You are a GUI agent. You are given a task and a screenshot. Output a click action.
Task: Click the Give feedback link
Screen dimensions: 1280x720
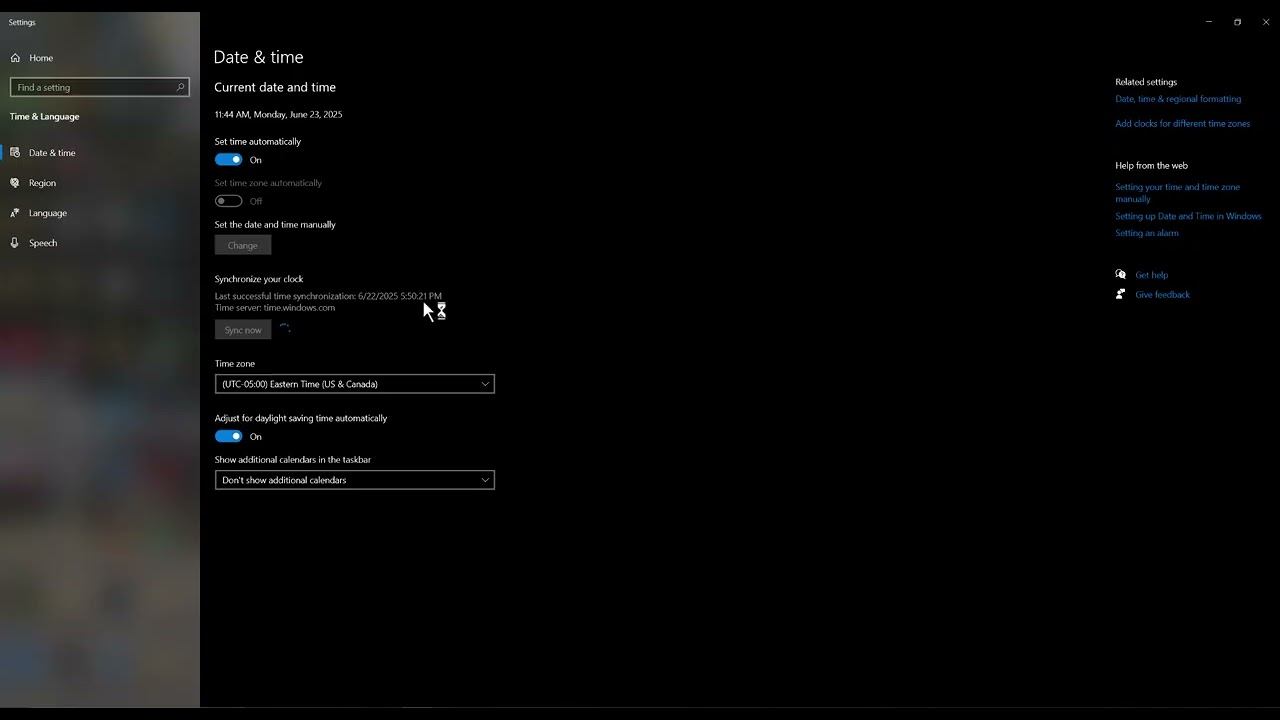click(x=1163, y=295)
